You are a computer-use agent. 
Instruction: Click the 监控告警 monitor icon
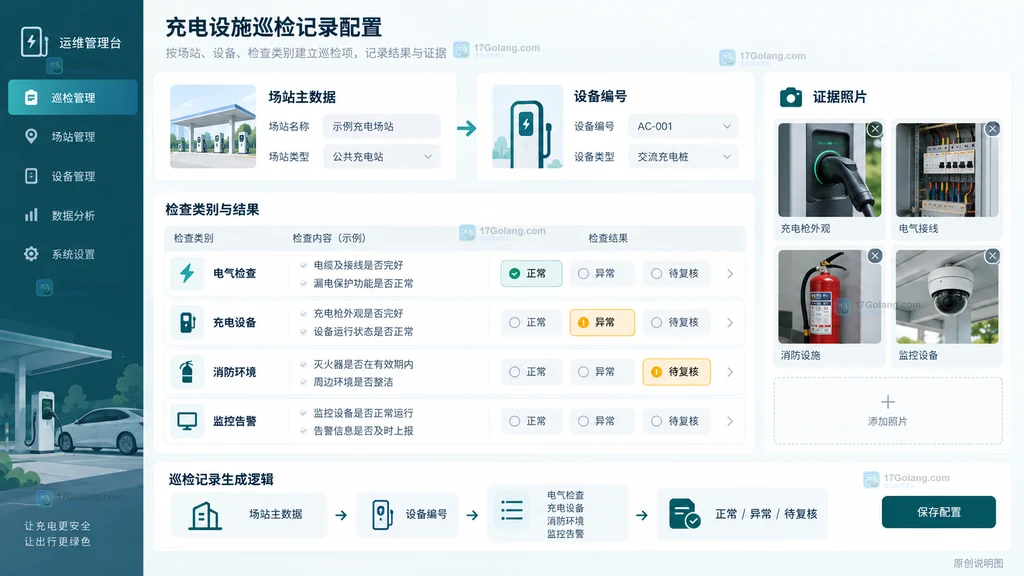[x=187, y=421]
